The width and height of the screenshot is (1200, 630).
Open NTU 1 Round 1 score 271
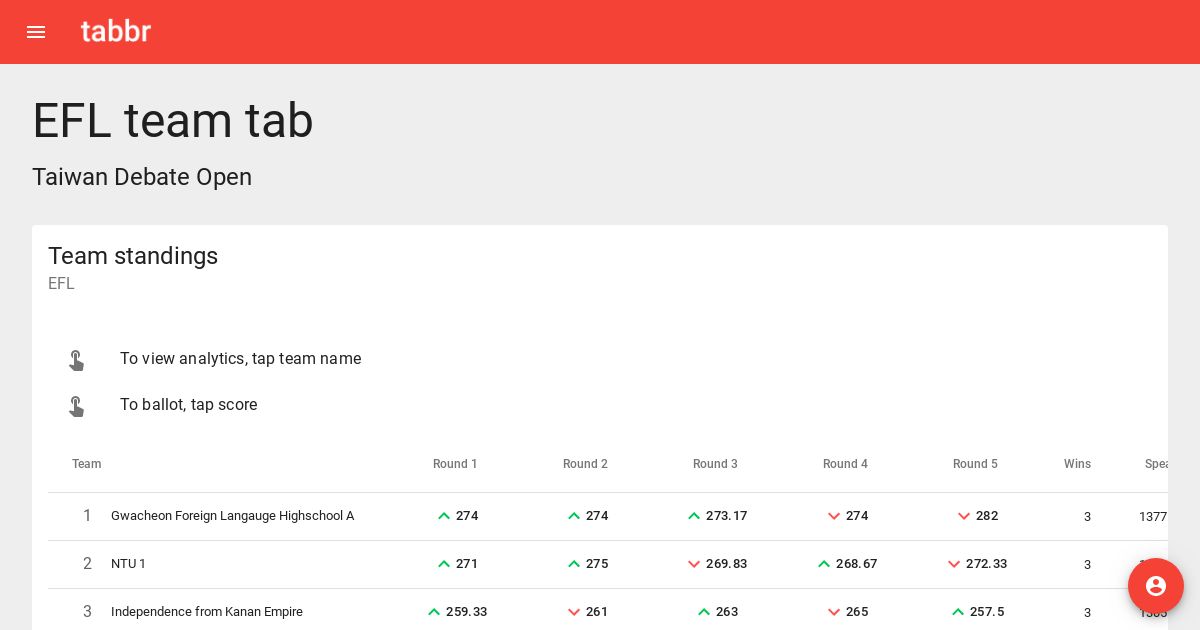(467, 564)
